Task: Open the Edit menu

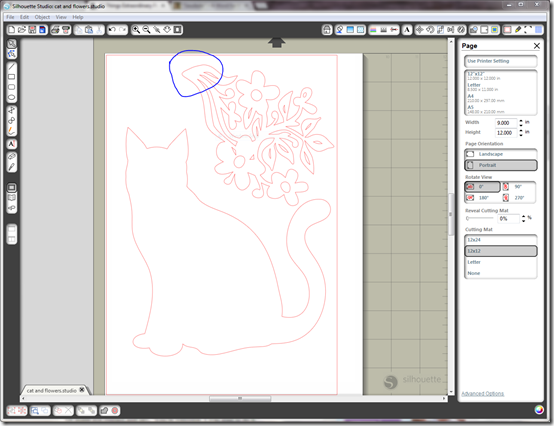Action: click(24, 17)
